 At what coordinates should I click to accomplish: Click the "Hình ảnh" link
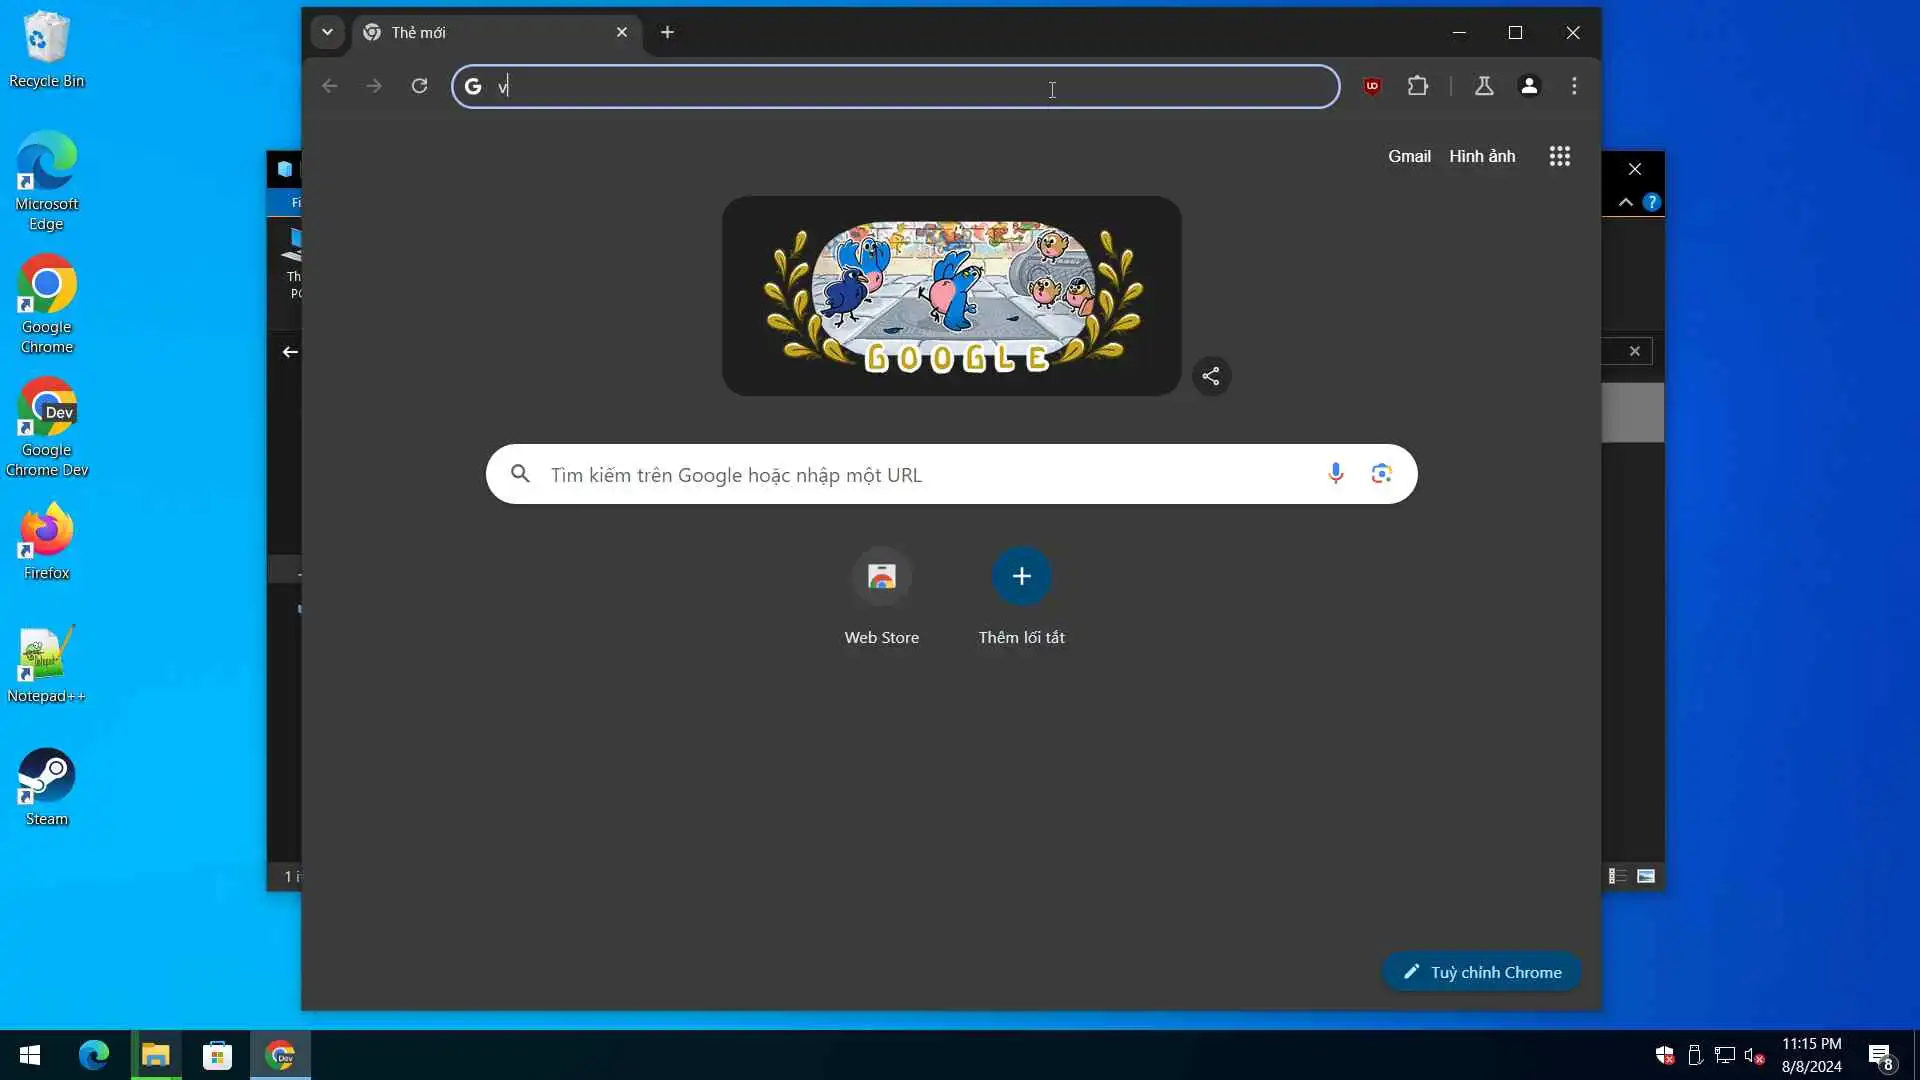click(x=1482, y=156)
